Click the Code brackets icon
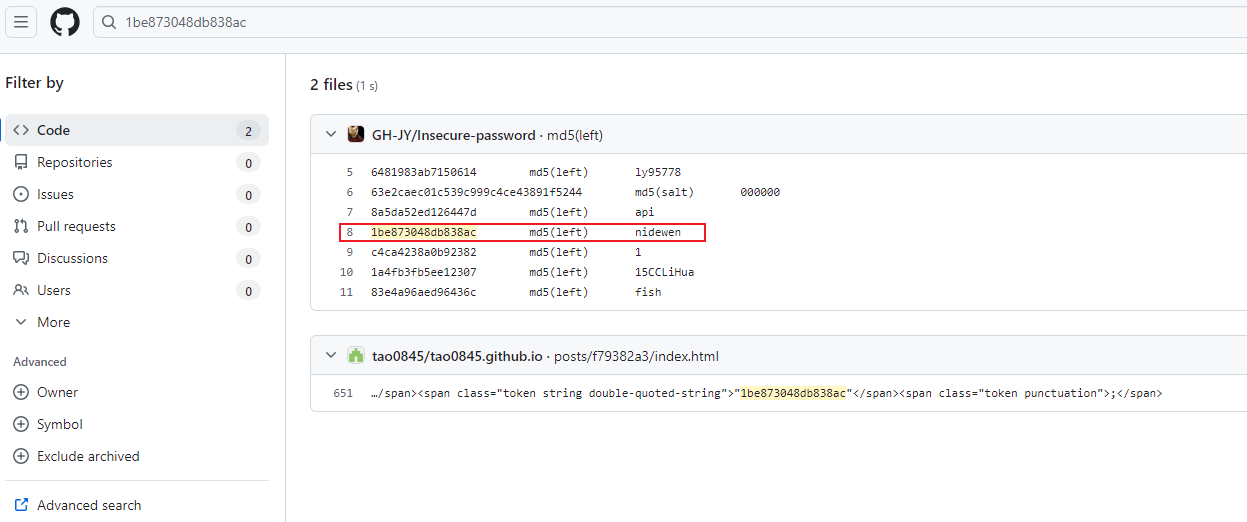 (x=21, y=130)
